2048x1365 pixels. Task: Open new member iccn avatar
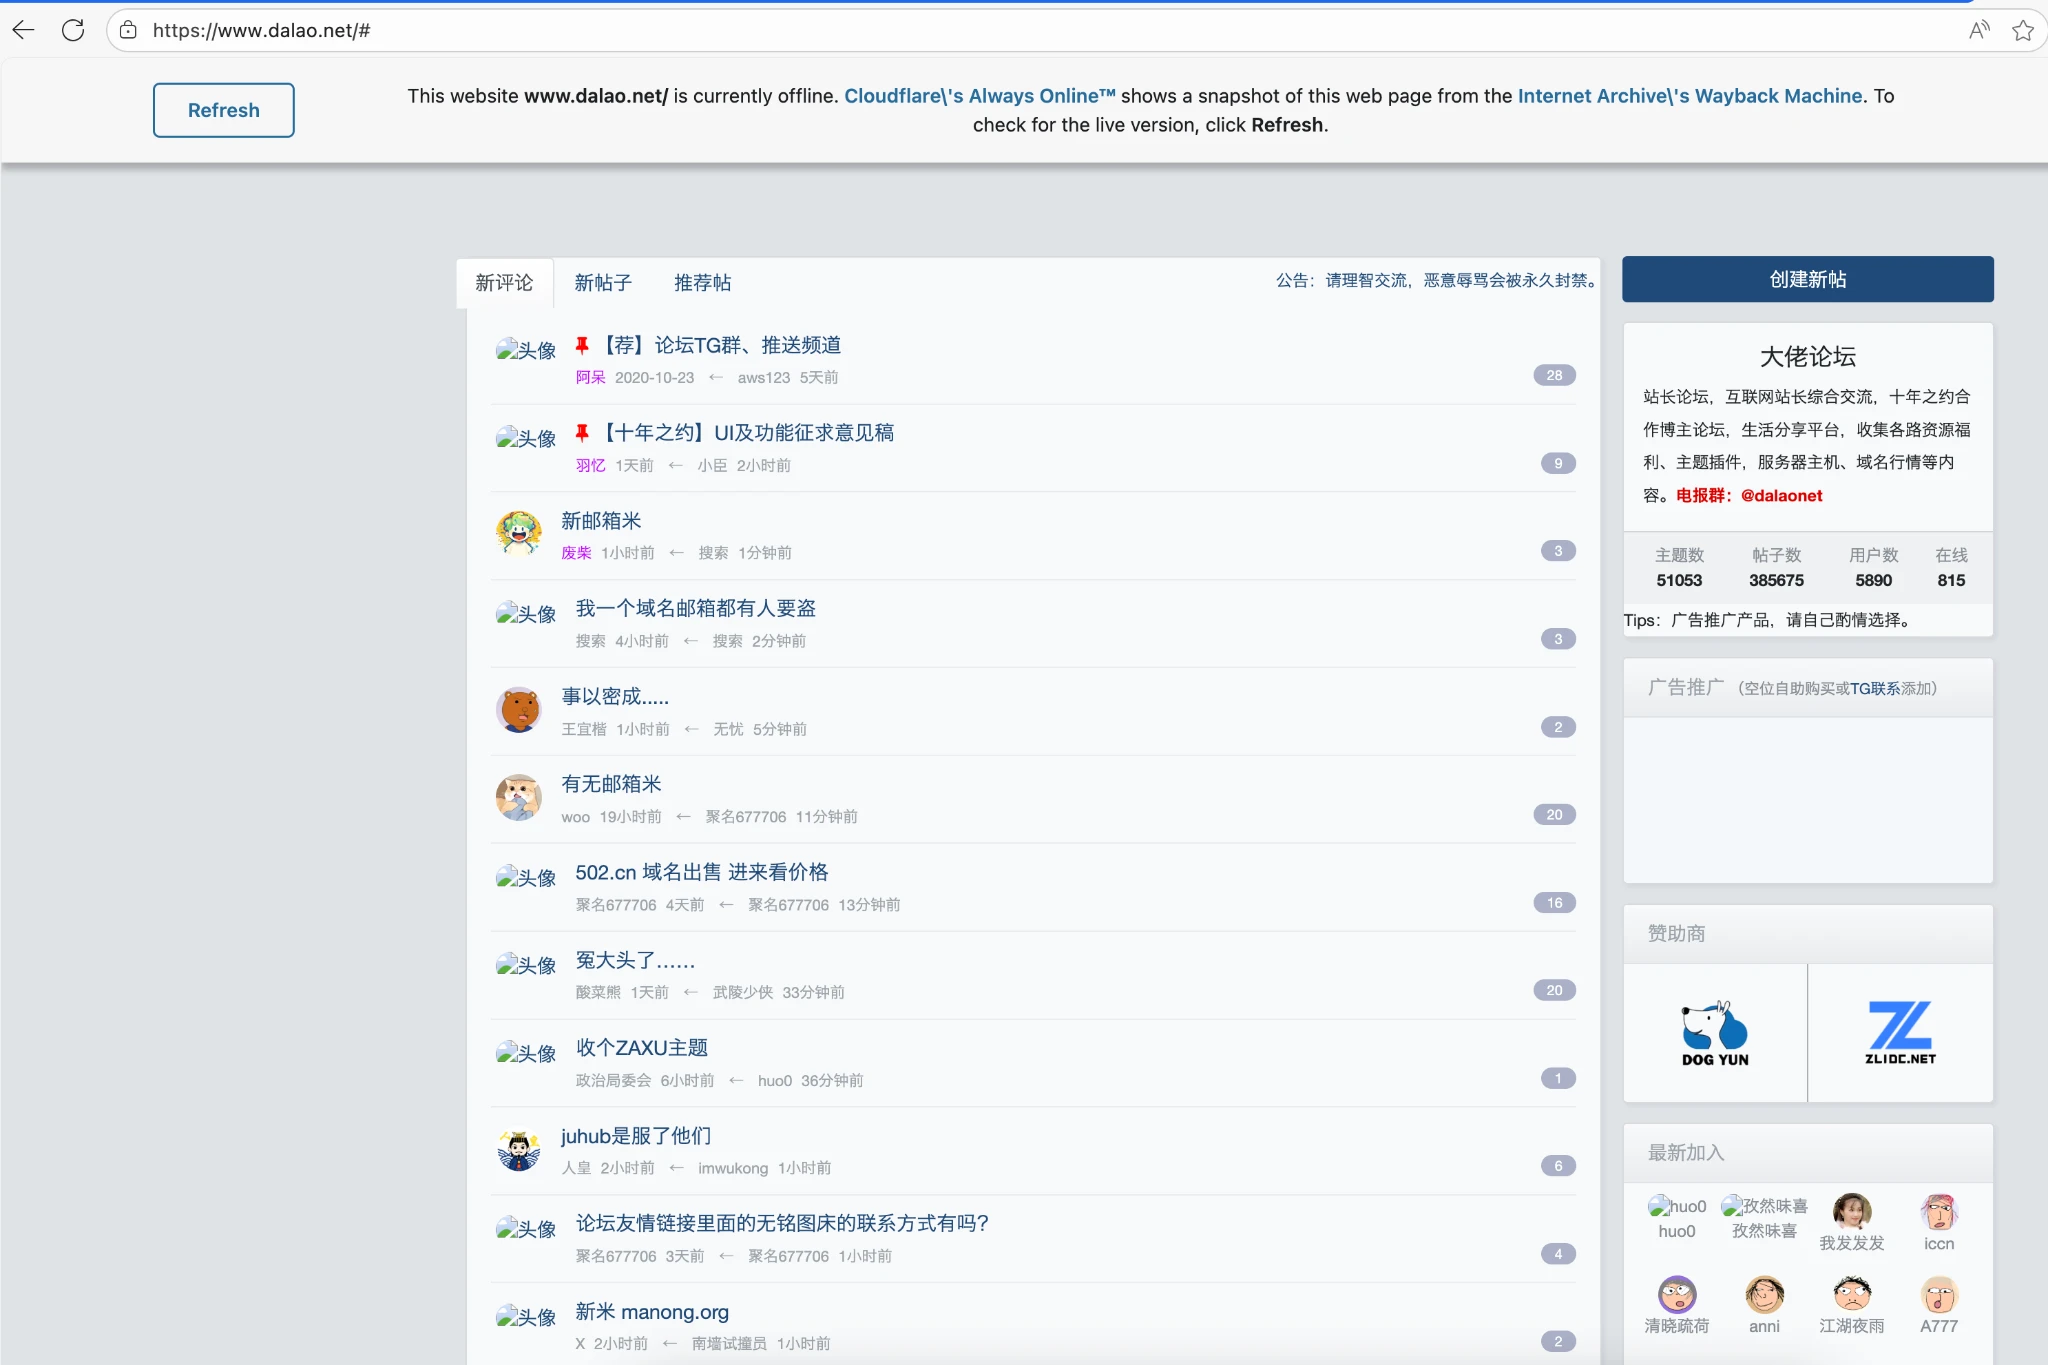(x=1939, y=1211)
